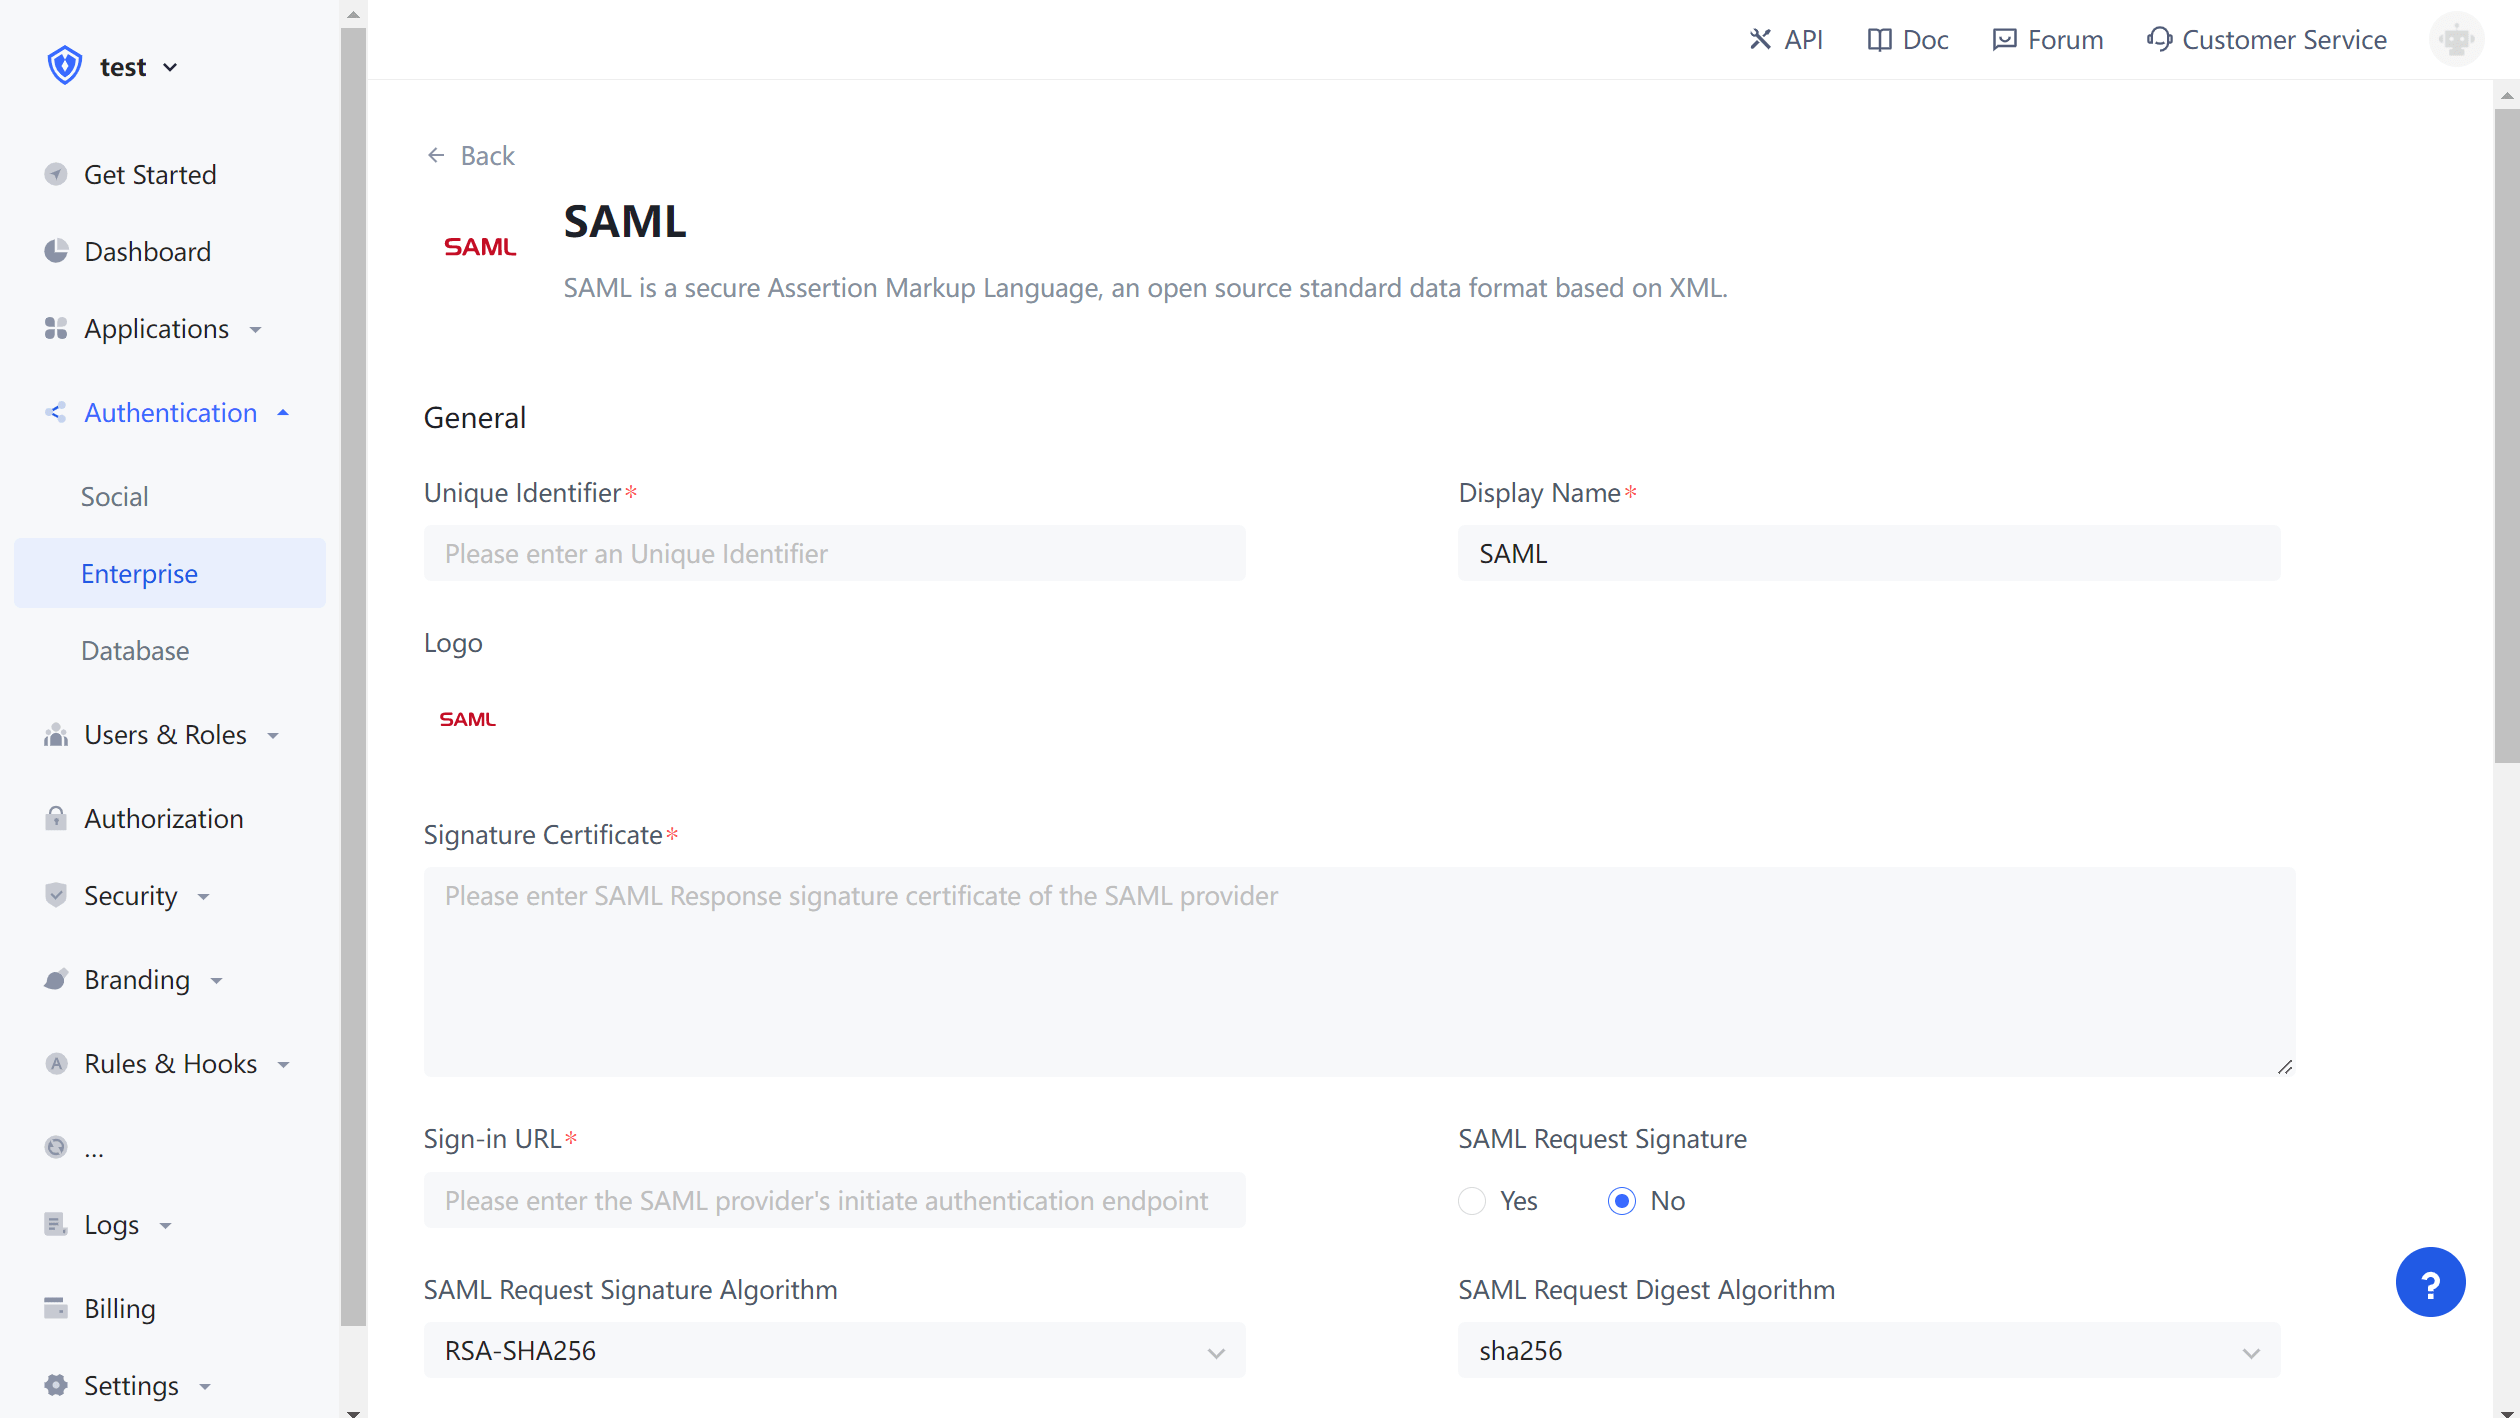Click the Authorization lock icon
This screenshot has height=1418, width=2520.
pyautogui.click(x=56, y=819)
